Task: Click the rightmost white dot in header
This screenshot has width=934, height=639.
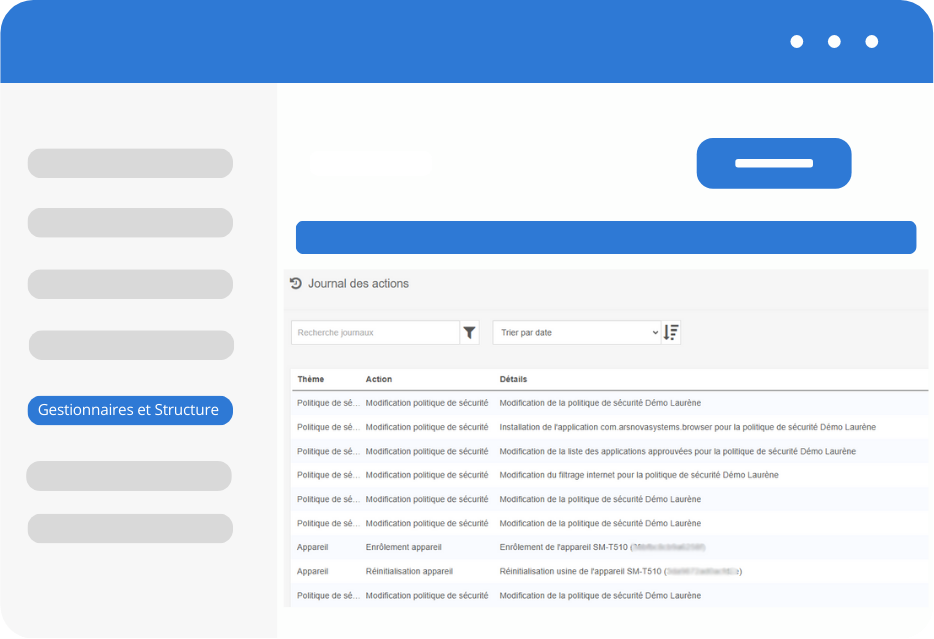Action: [872, 42]
